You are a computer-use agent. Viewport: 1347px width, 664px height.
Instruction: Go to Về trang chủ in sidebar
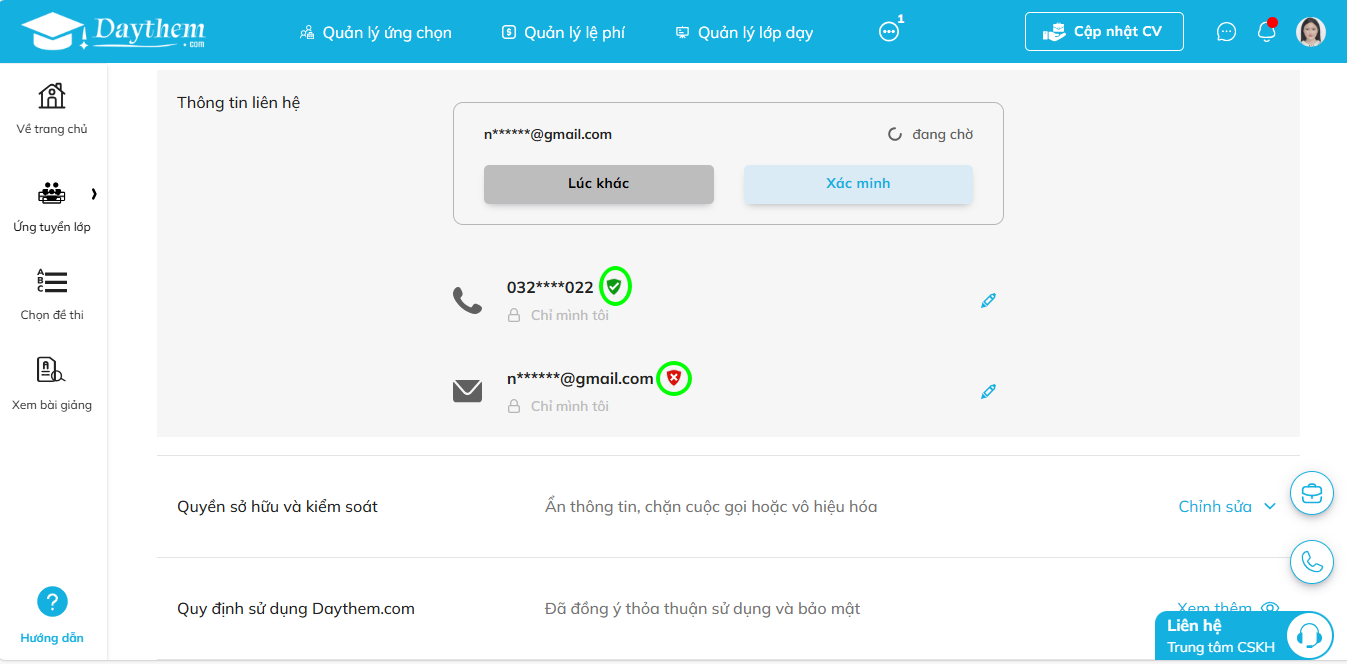pos(52,108)
